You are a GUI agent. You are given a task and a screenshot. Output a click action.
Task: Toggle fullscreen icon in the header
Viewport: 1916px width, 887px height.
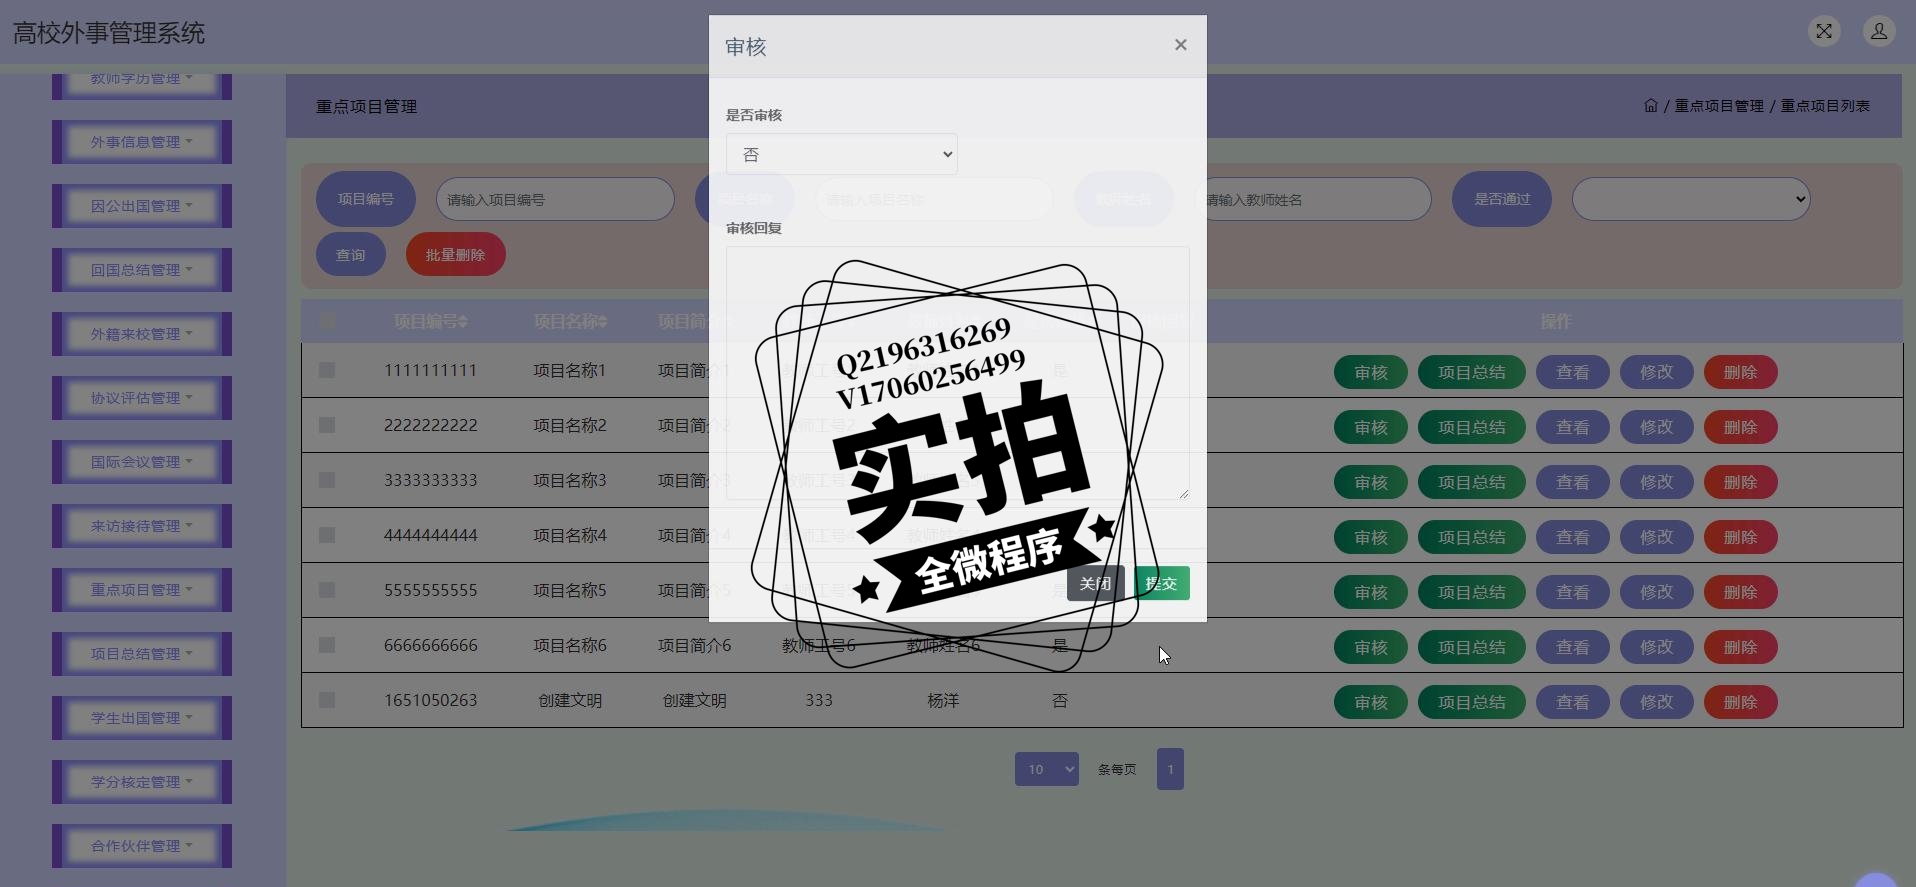click(1824, 31)
